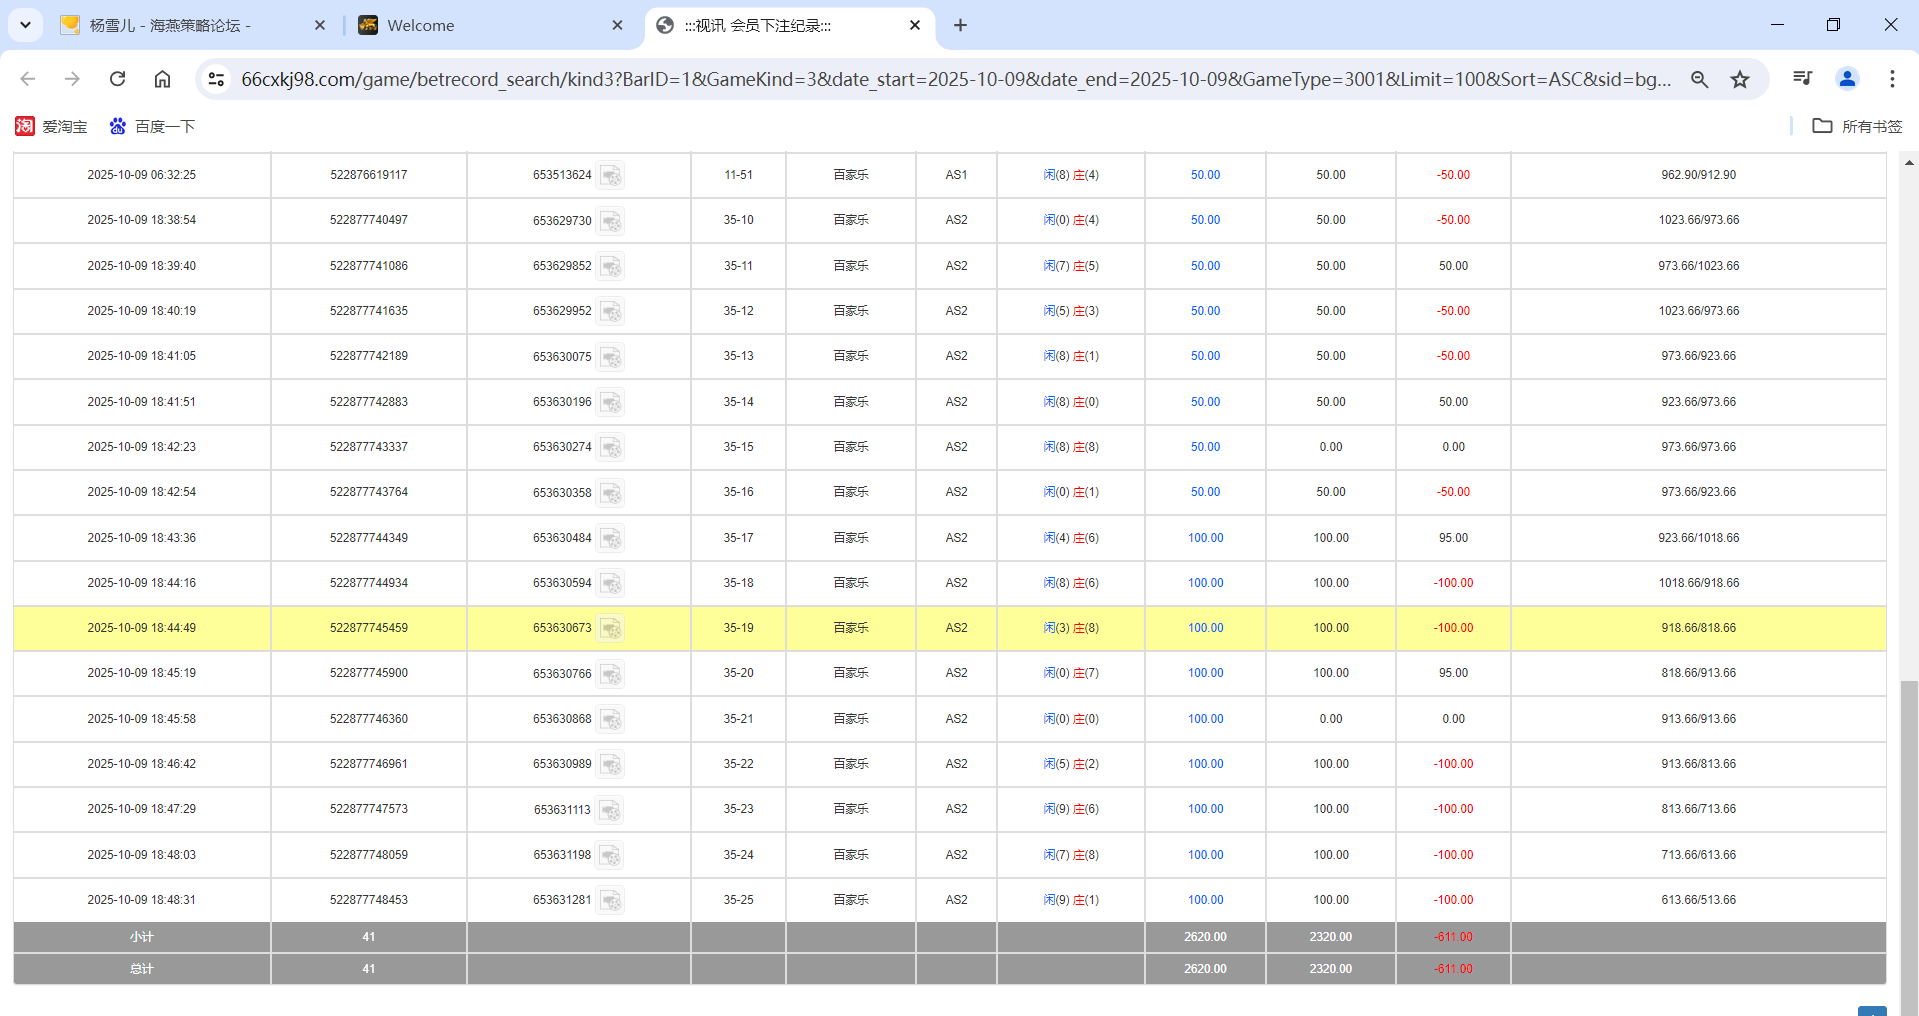The image size is (1919, 1016).
Task: Open the 所有书签 bookmarks folder
Action: tap(1855, 126)
